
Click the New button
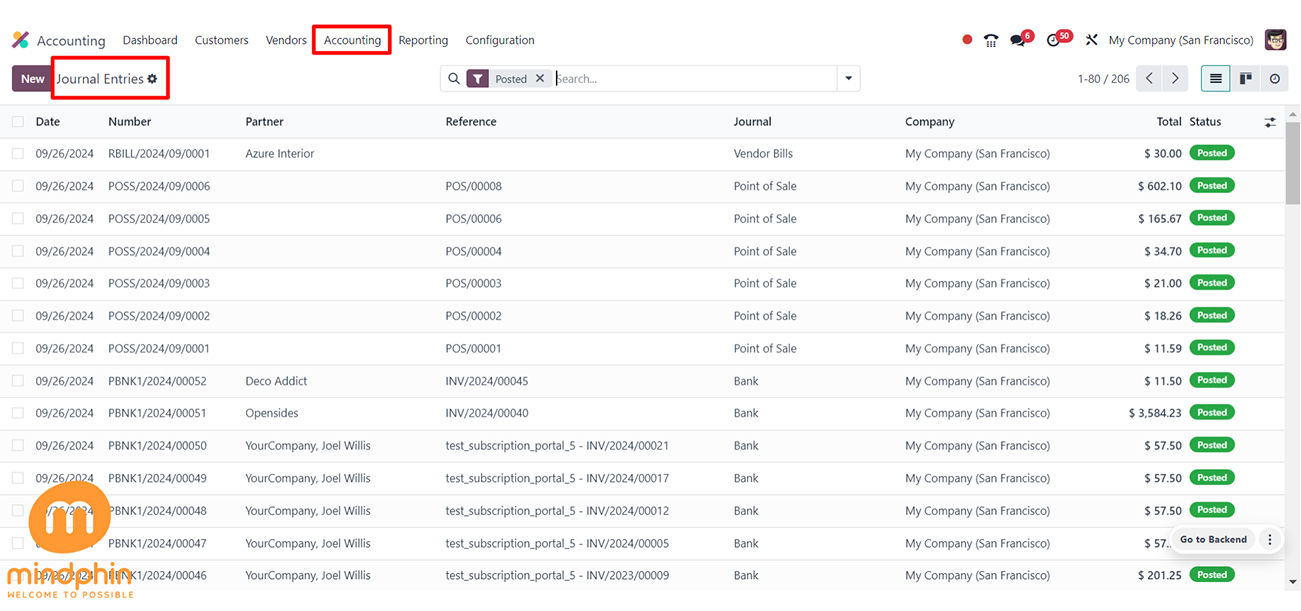click(32, 79)
